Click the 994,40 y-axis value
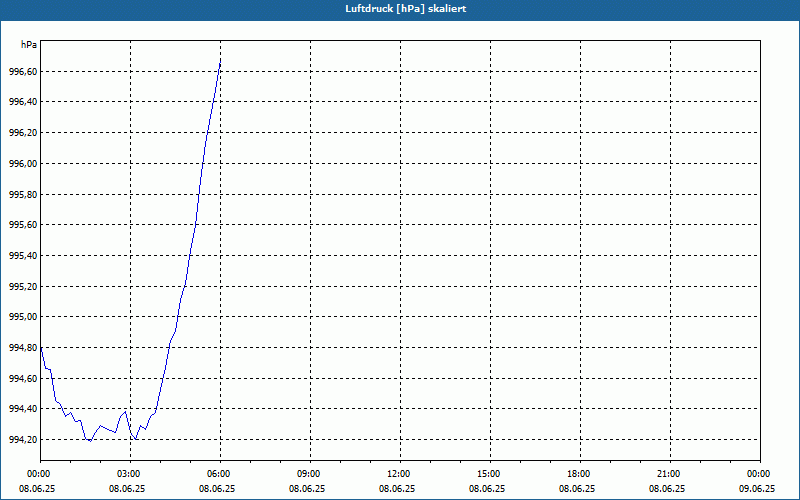The image size is (800, 500). (x=23, y=409)
